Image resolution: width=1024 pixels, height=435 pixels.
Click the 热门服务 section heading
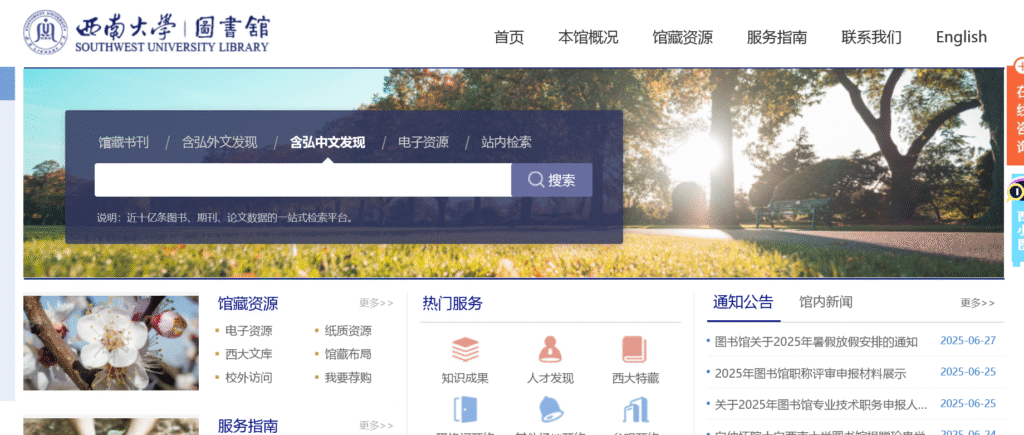tap(453, 304)
